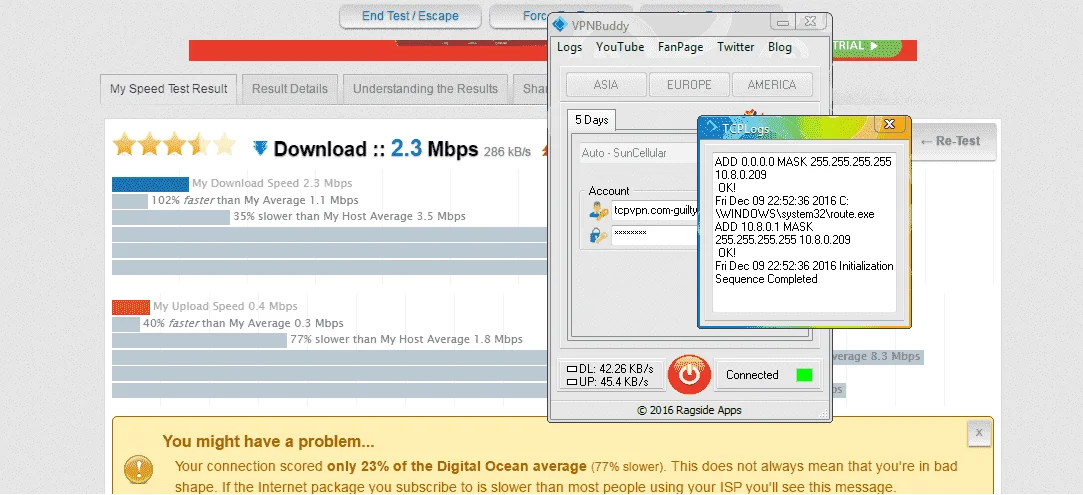This screenshot has width=1083, height=495.
Task: Open the Auto - SunCellular server dropdown
Action: tap(636, 153)
